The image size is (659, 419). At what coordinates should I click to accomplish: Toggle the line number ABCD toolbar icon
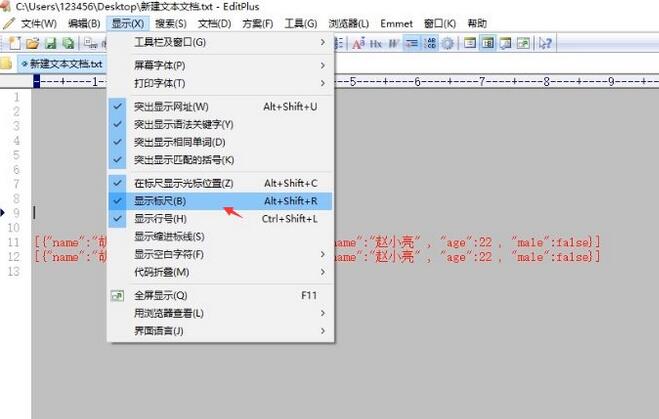[430, 43]
